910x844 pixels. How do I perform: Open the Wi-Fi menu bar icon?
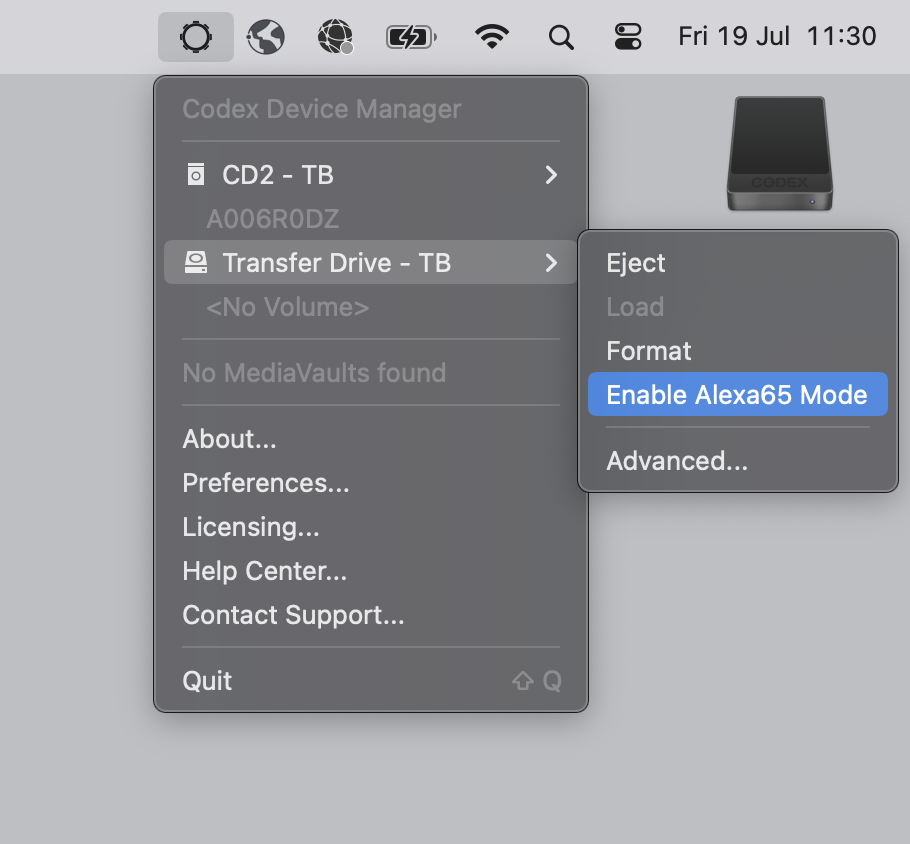click(490, 38)
